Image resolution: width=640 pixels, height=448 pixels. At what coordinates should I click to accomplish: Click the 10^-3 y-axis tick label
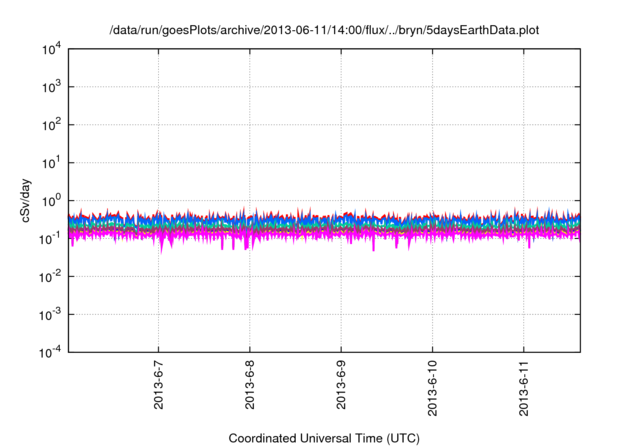50,315
